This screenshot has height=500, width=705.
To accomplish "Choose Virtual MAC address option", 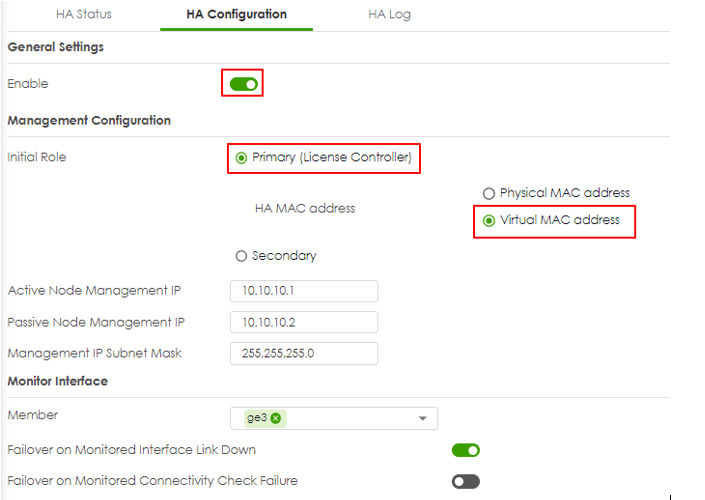I will (489, 221).
